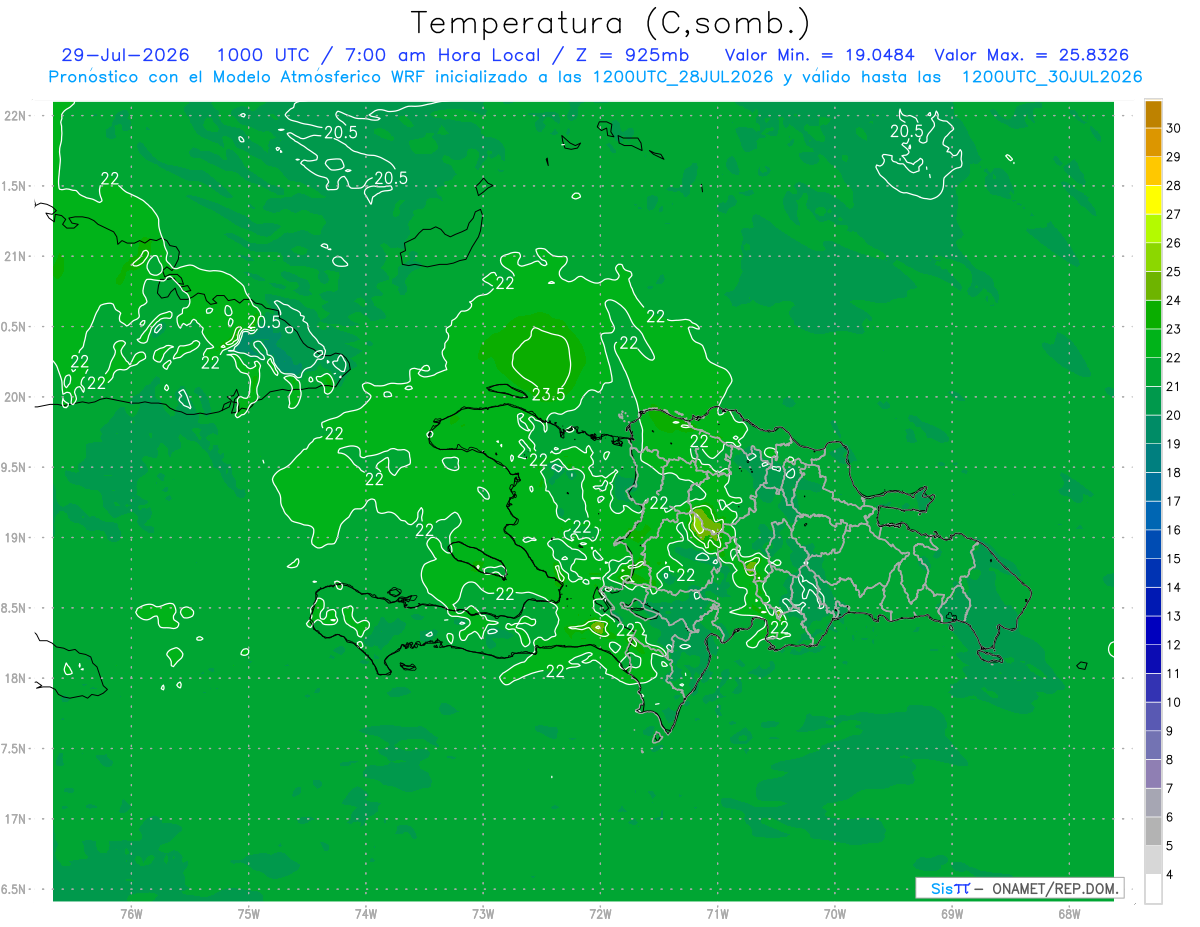Select the date text '29-Jul-2026'
This screenshot has width=1200, height=927.
point(125,55)
